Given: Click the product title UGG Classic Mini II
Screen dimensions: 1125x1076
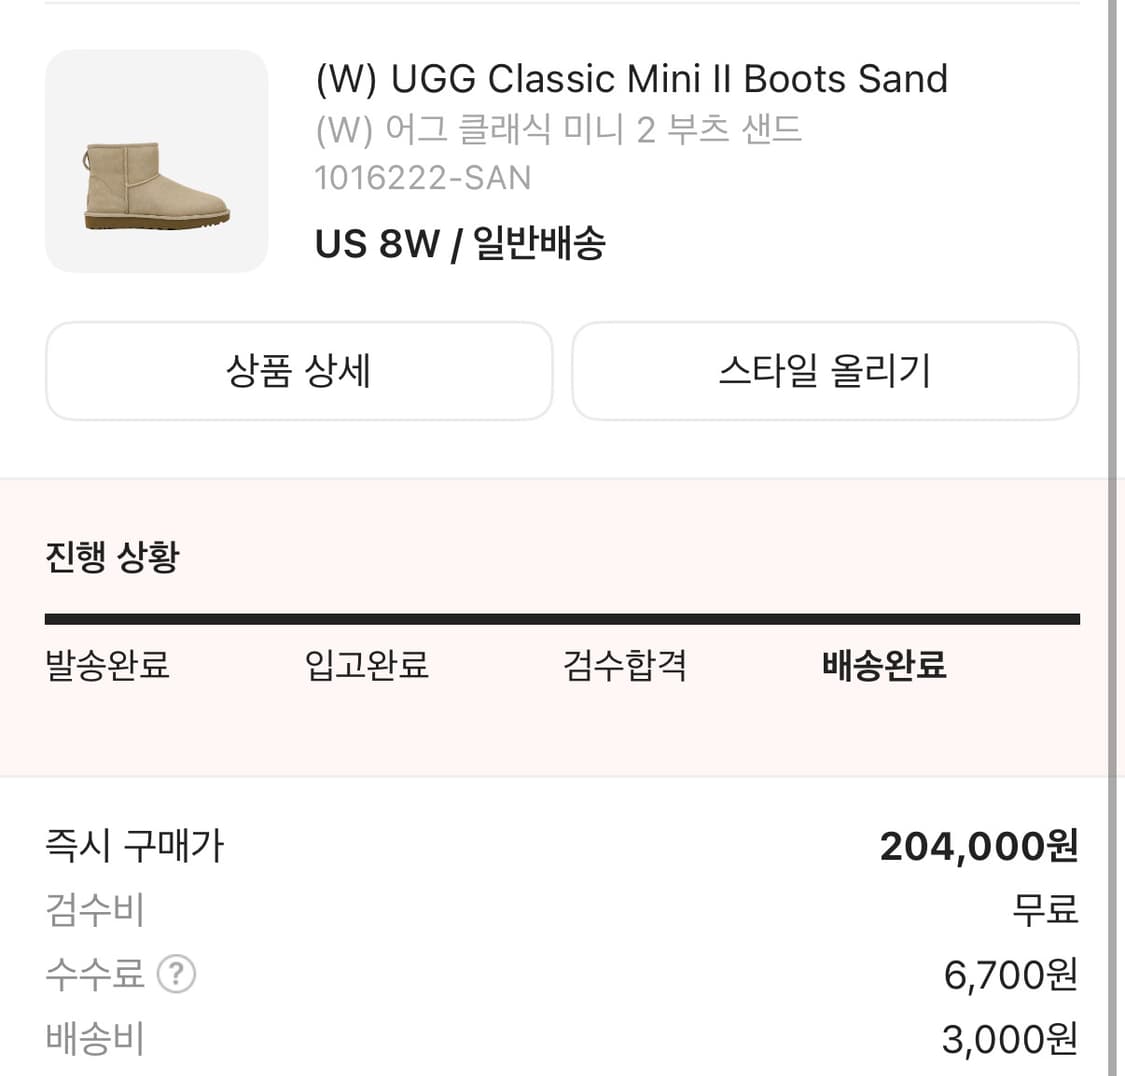Looking at the screenshot, I should pos(631,78).
